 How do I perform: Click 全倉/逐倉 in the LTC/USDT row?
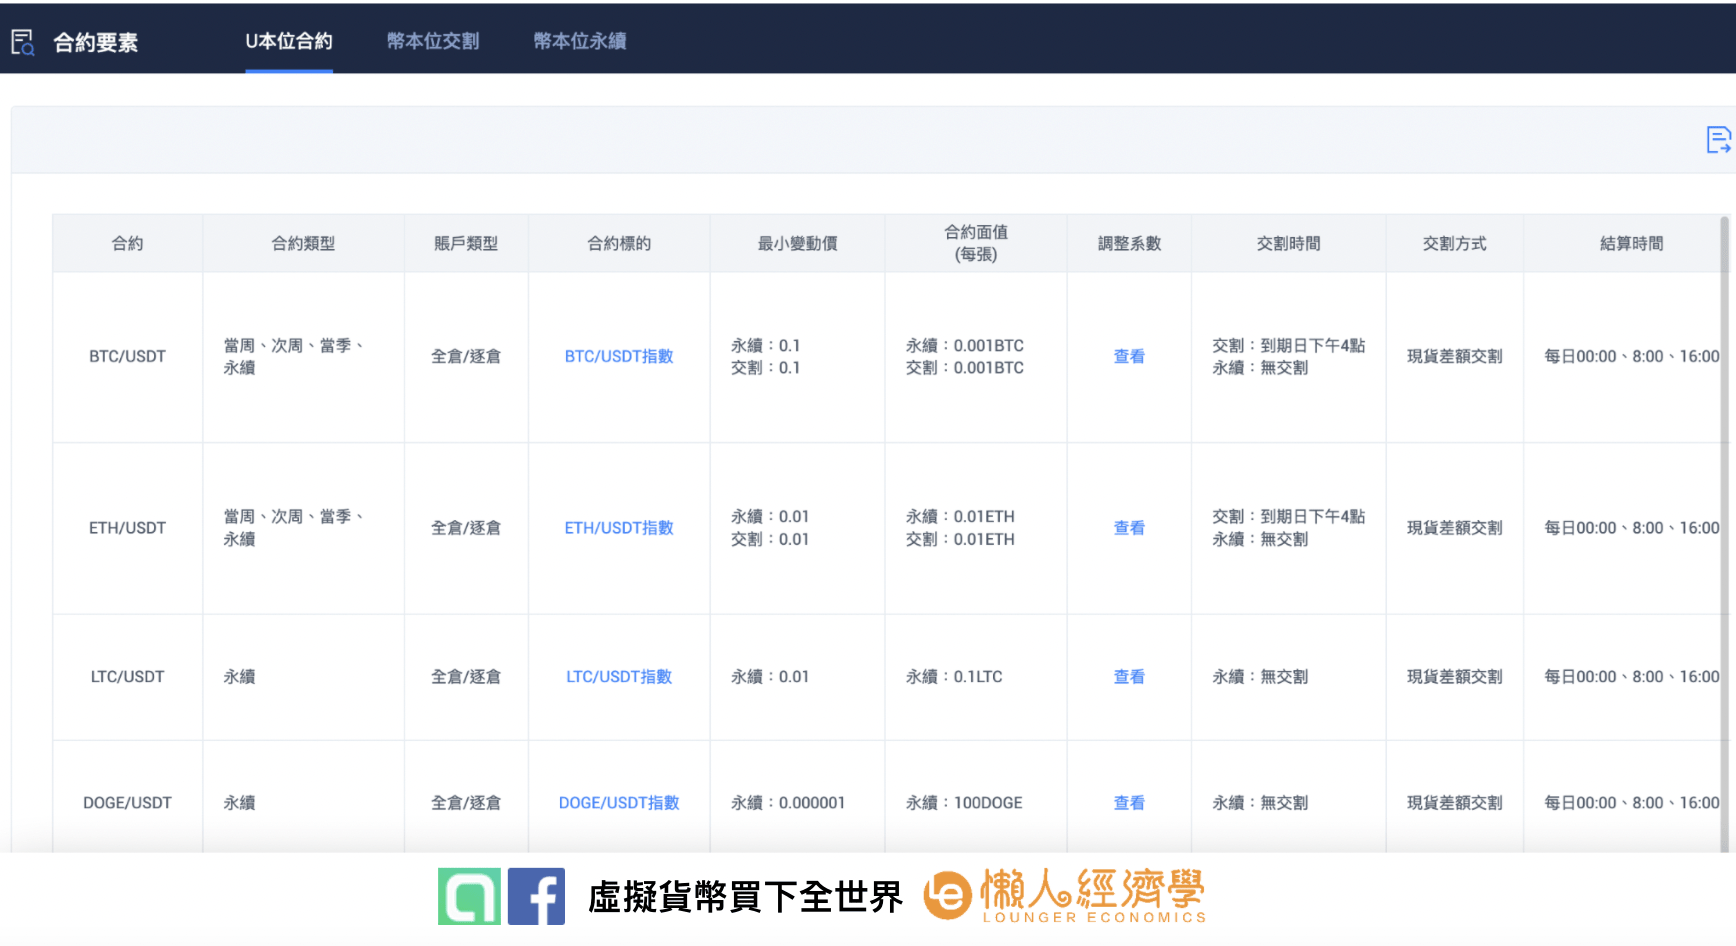(466, 677)
